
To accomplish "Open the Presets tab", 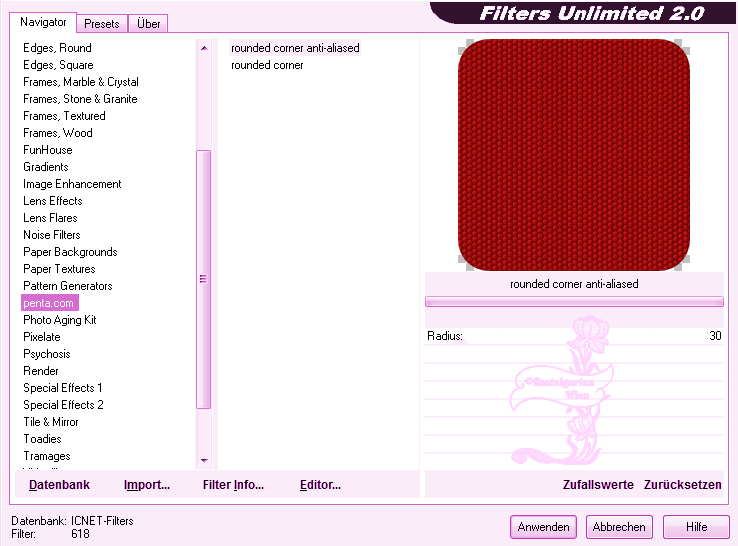I will 102,24.
